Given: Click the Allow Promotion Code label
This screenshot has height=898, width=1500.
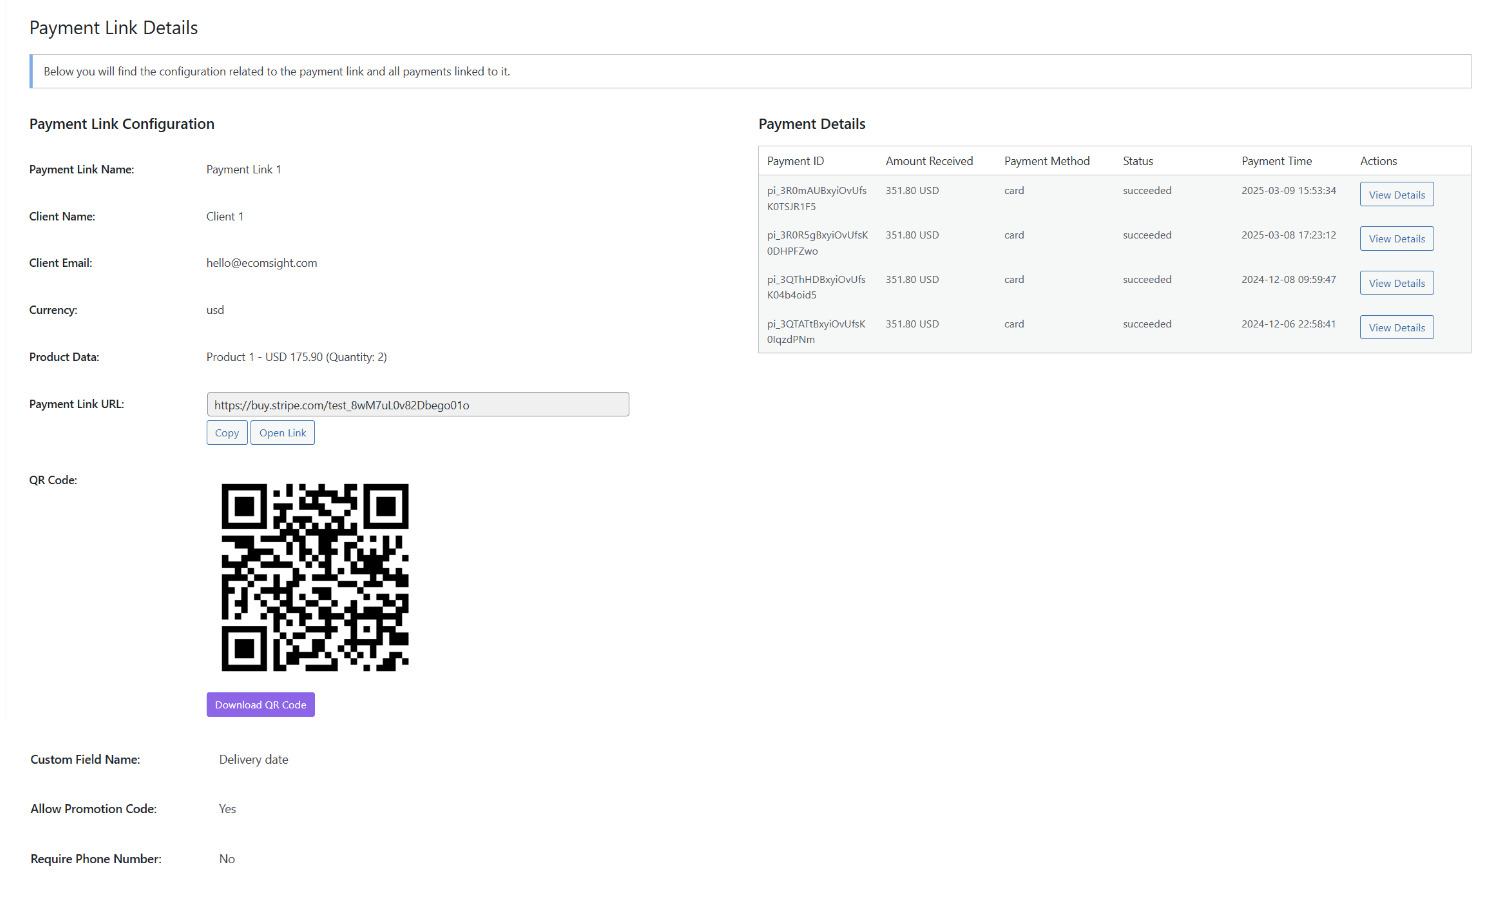Looking at the screenshot, I should click(94, 809).
